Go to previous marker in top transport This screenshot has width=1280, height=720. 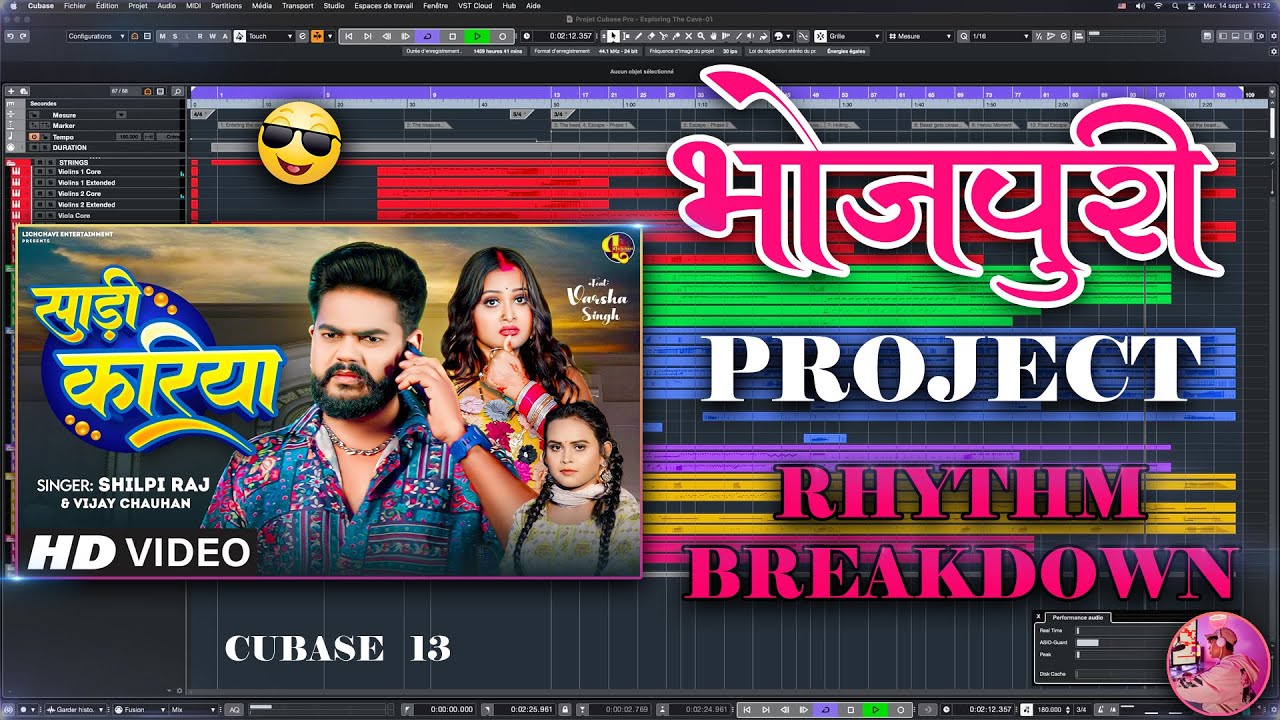(349, 36)
